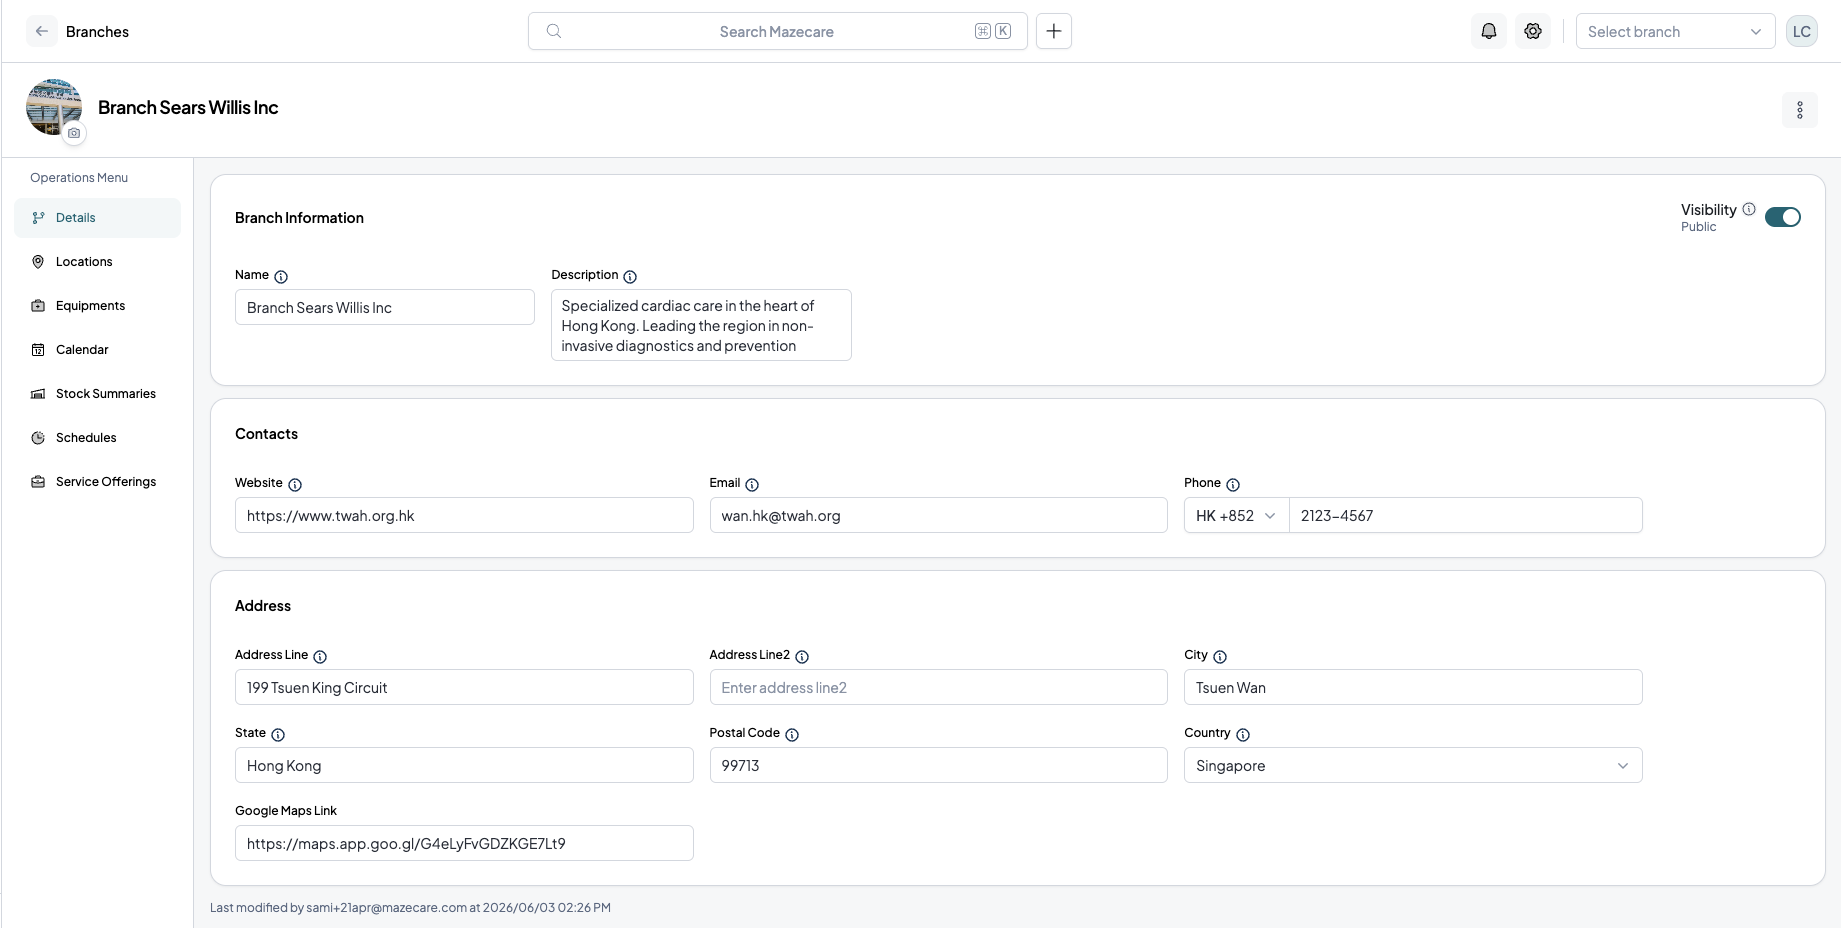Toggle the Visibility Public switch
Viewport: 1841px width, 928px height.
[x=1783, y=217]
